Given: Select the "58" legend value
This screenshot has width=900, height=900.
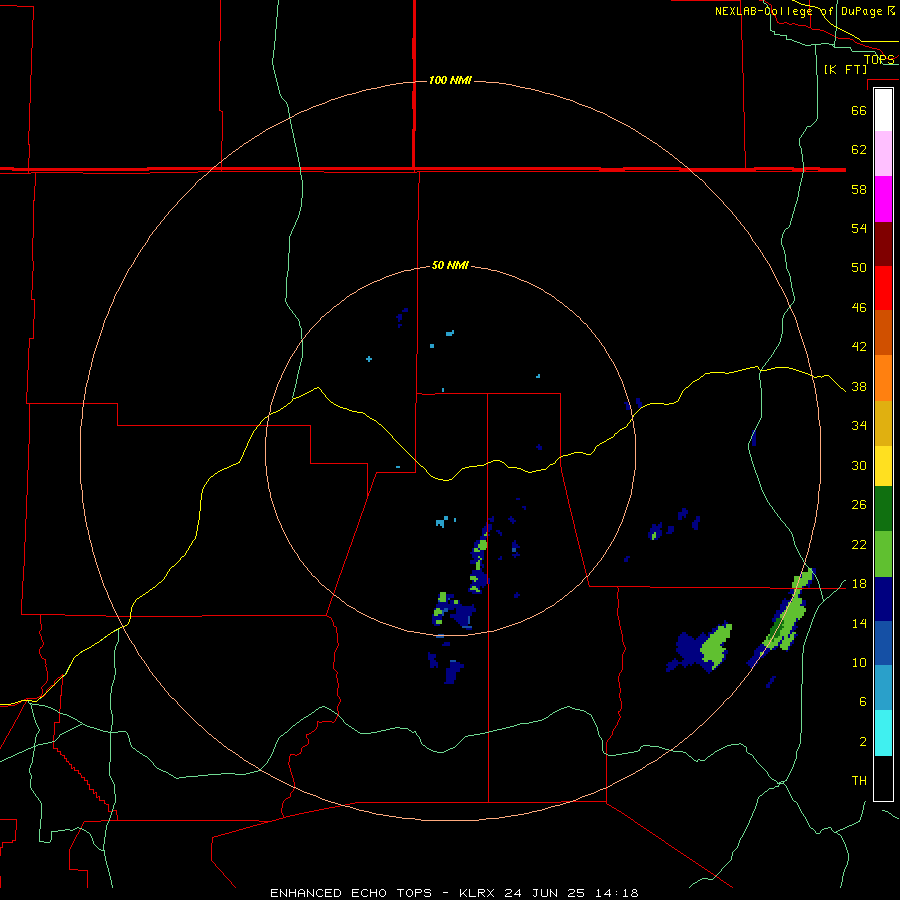Looking at the screenshot, I should [859, 189].
